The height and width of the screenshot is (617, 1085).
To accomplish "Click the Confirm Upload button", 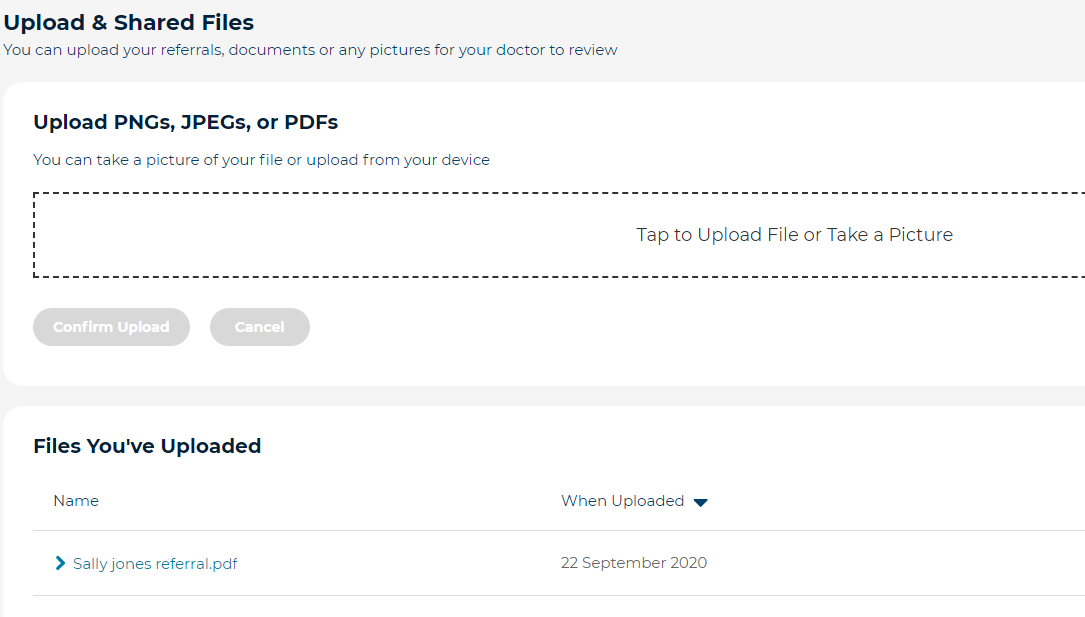I will [x=111, y=326].
